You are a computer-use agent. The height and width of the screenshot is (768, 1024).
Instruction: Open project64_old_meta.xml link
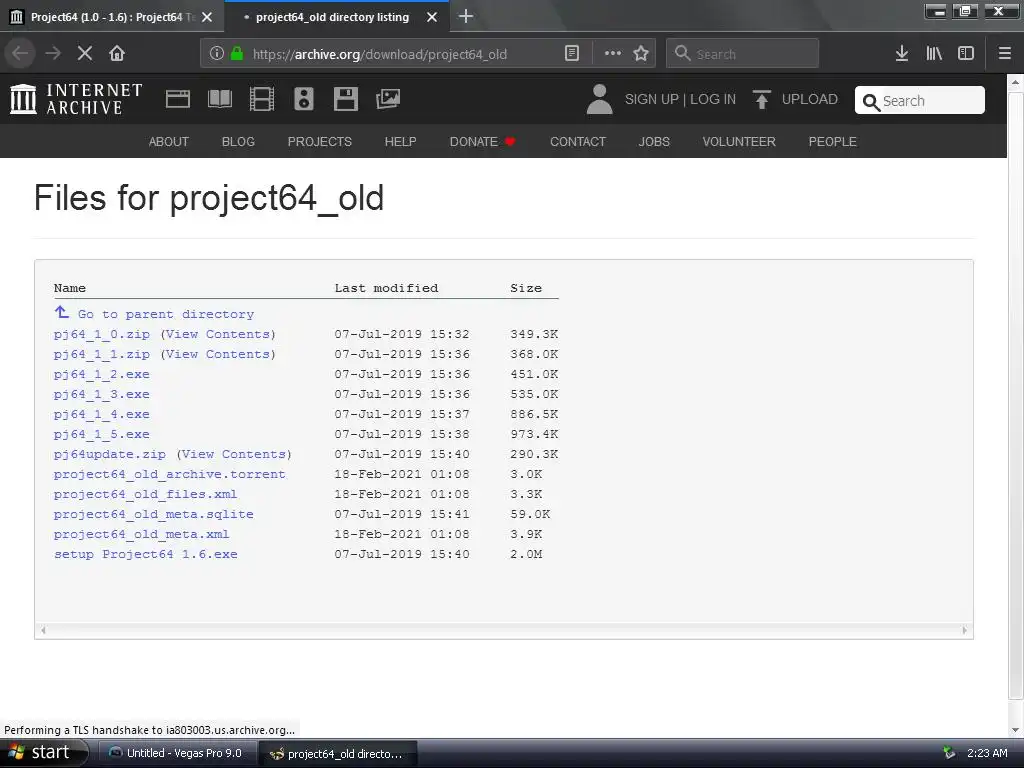click(x=142, y=534)
